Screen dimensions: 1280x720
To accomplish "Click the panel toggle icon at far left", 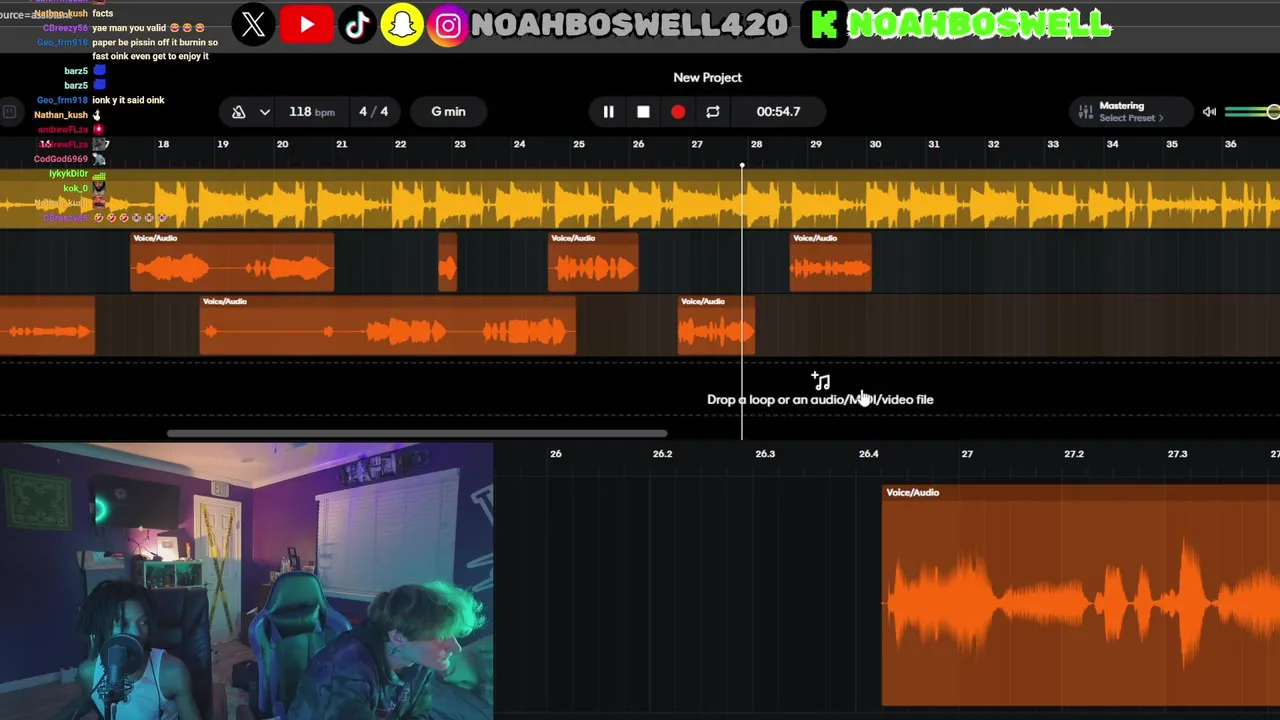I will click(x=9, y=112).
